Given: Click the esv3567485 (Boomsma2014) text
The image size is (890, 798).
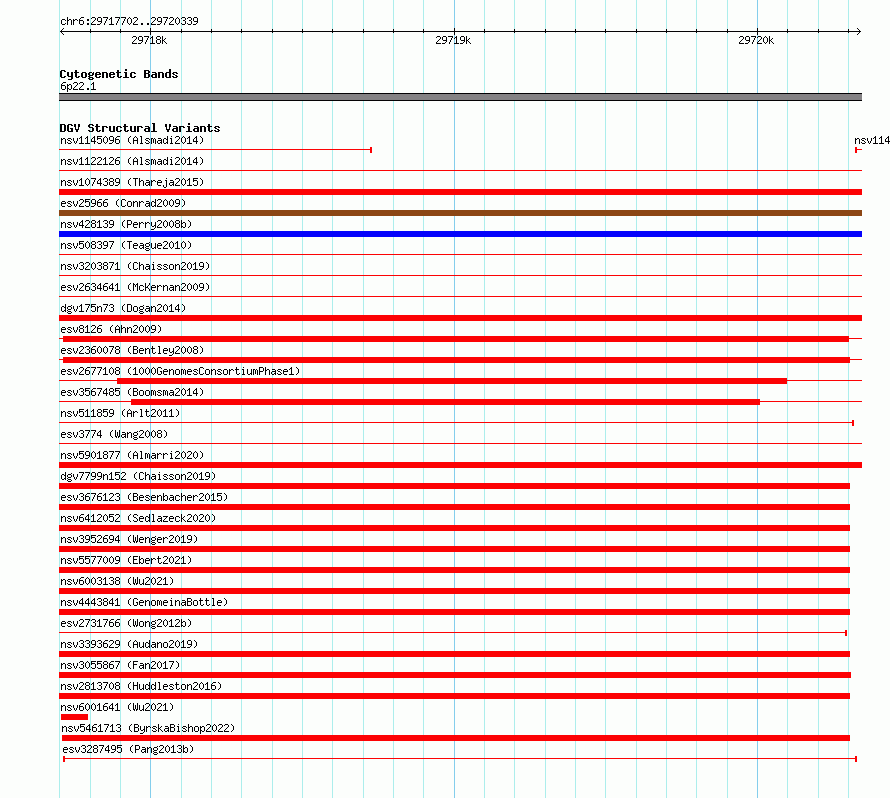Looking at the screenshot, I should 132,392.
